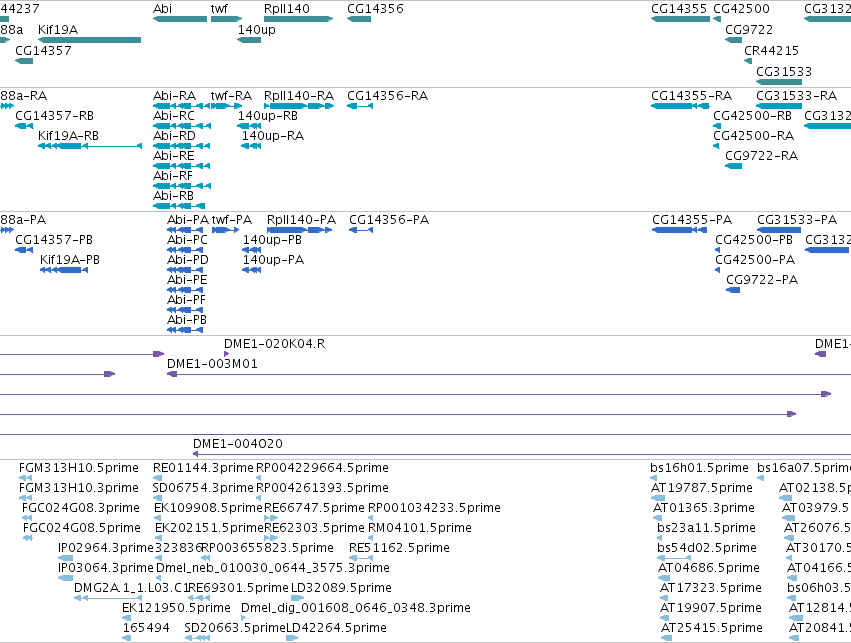Click the Abi-PD protein glyph
The width and height of the screenshot is (851, 643).
(185, 270)
